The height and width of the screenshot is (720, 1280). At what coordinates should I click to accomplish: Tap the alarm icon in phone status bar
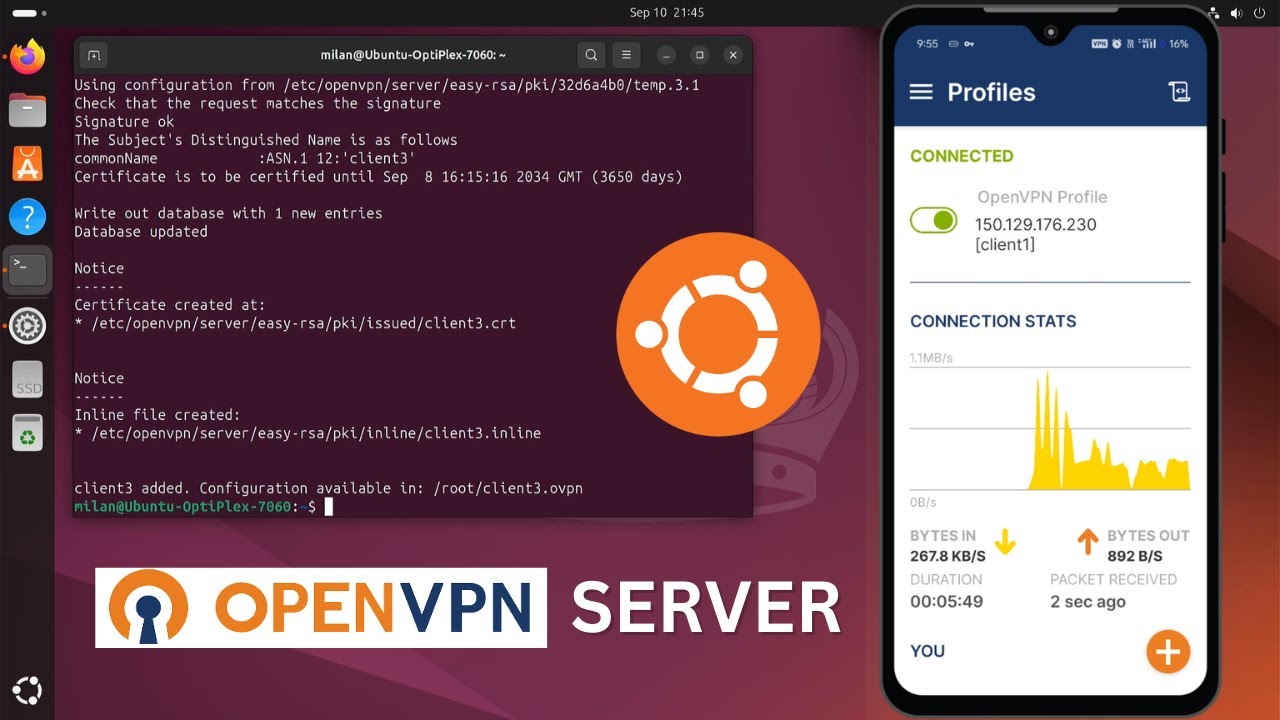[x=1117, y=44]
